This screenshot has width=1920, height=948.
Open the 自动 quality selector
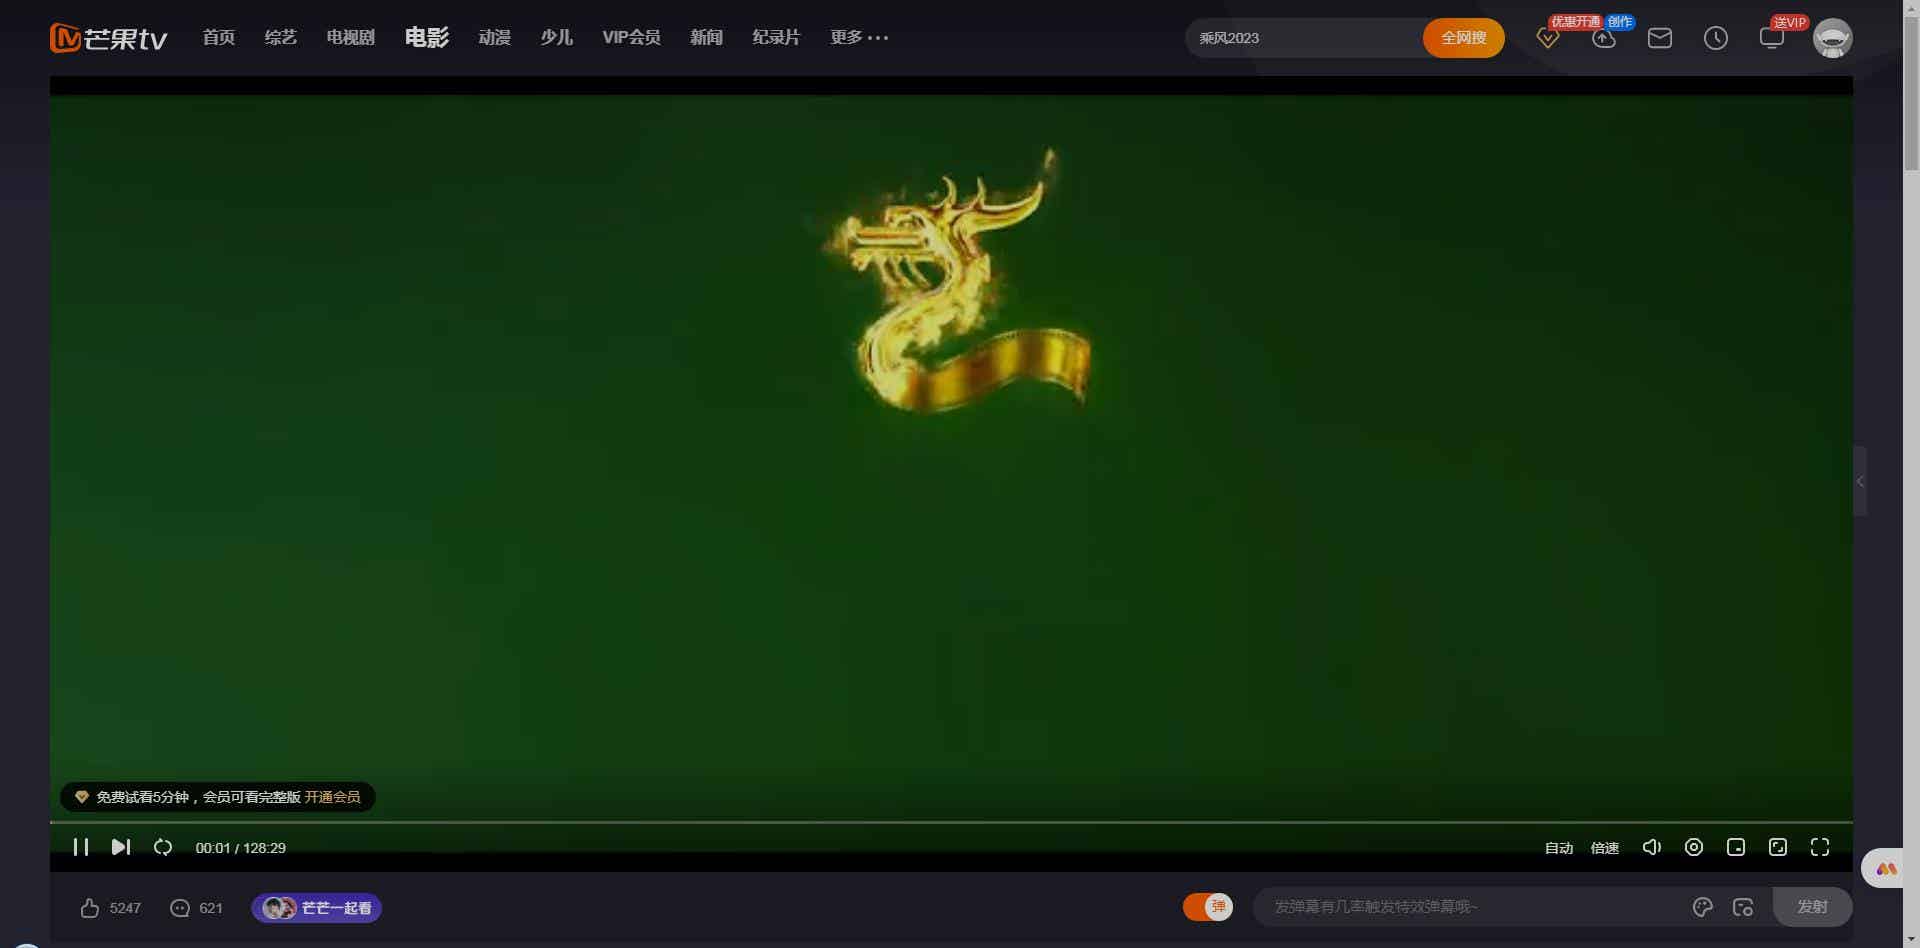[1558, 848]
